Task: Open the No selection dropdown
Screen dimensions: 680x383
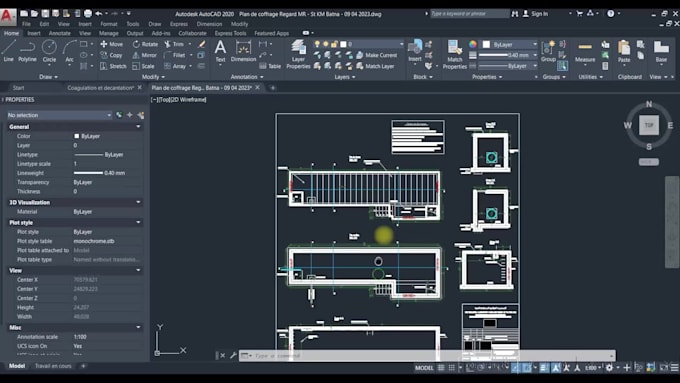Action: point(59,115)
